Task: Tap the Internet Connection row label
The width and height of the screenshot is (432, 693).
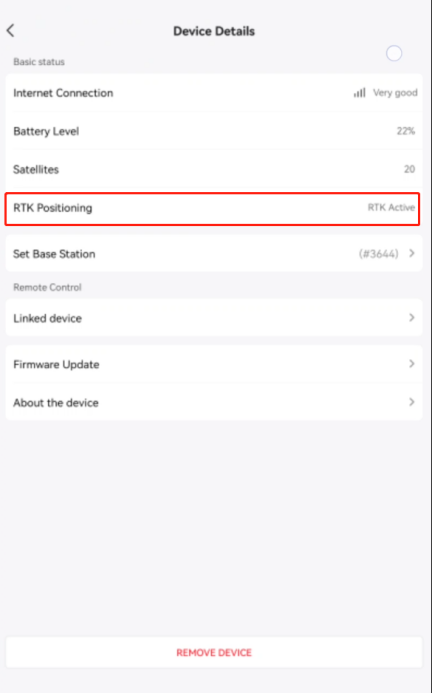Action: pyautogui.click(x=63, y=93)
